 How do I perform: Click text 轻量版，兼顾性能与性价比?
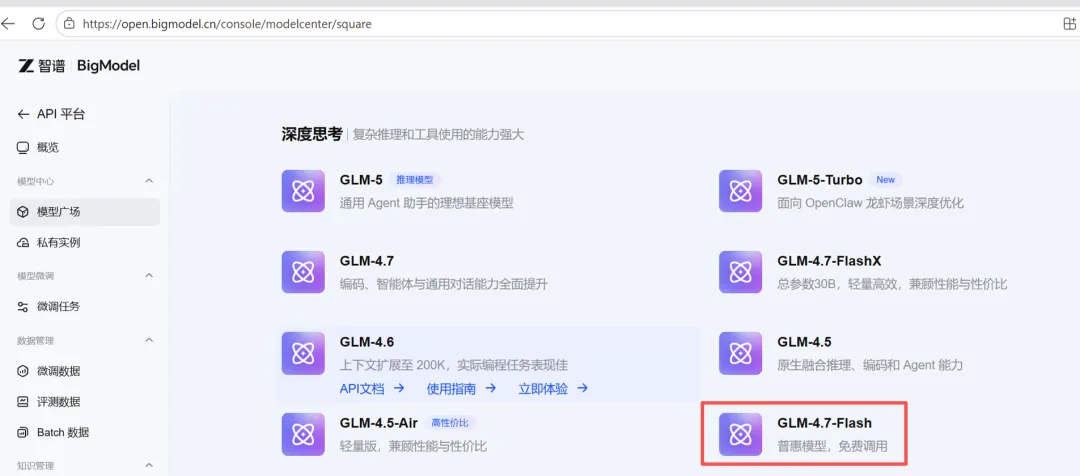pyautogui.click(x=413, y=446)
